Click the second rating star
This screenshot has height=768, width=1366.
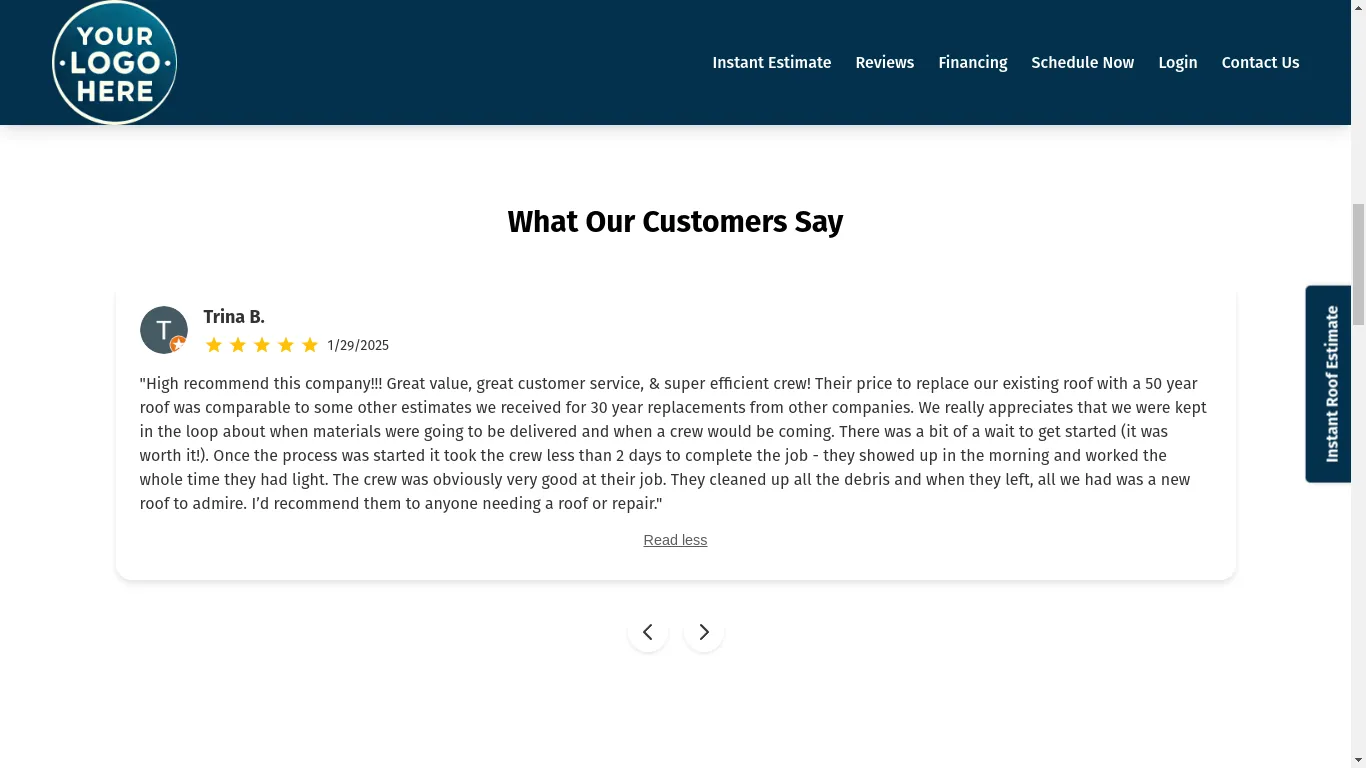pos(238,345)
